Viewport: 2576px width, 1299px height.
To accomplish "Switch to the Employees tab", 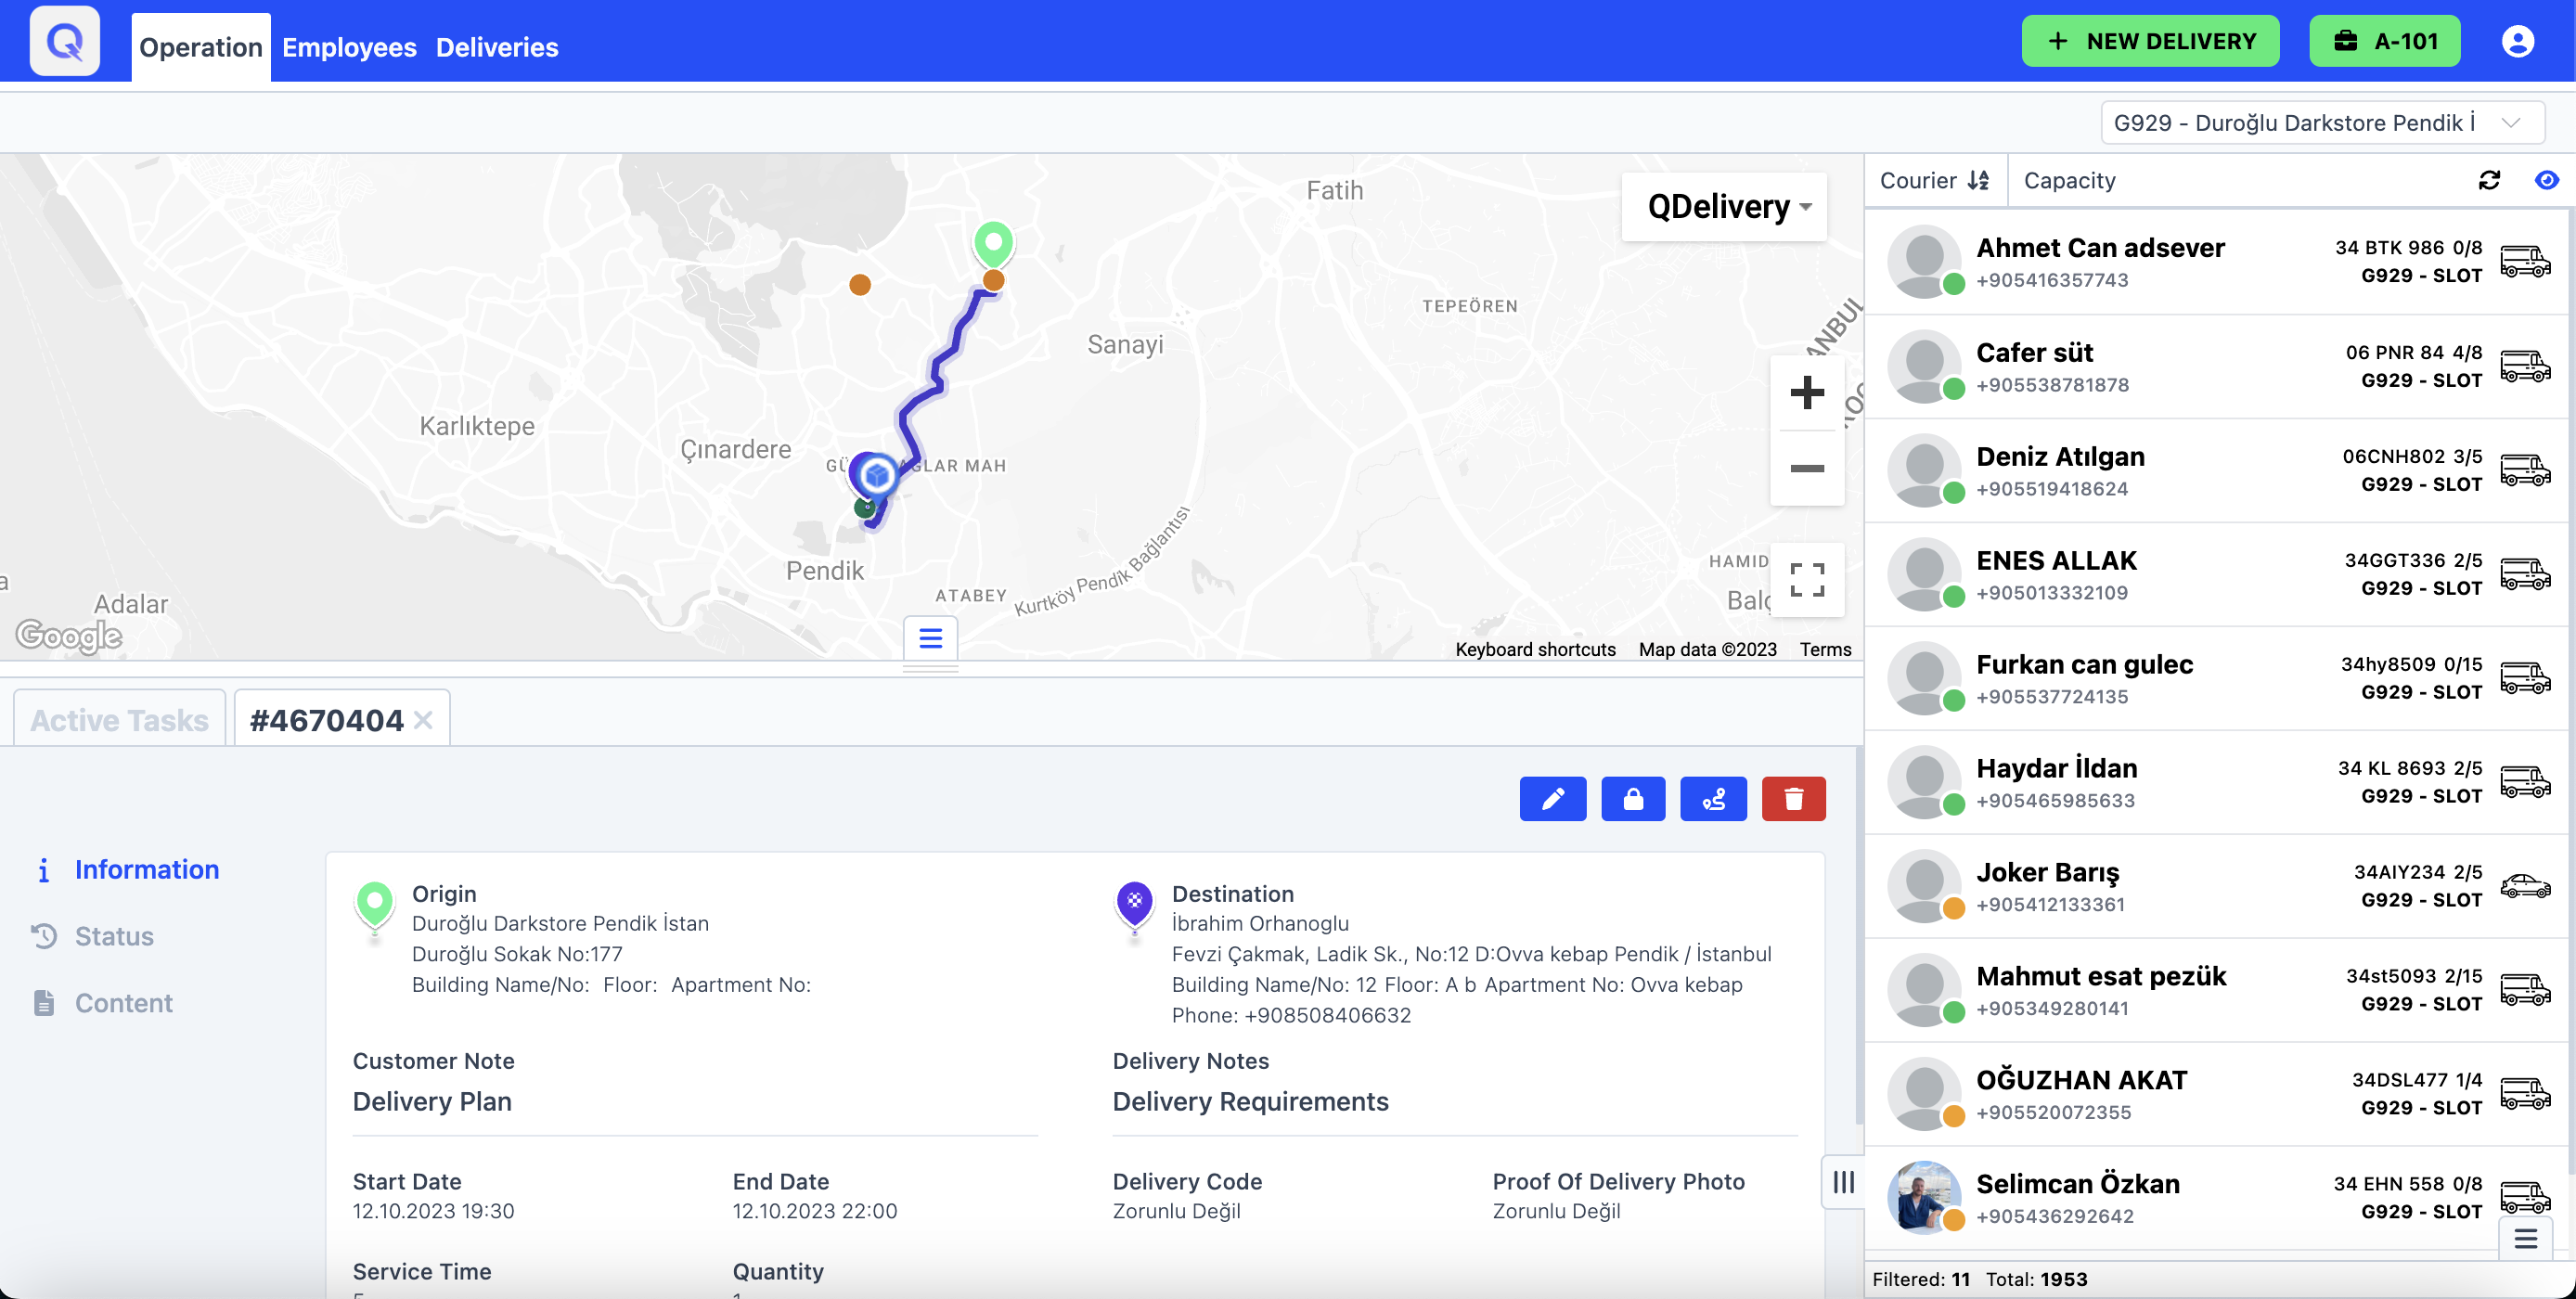I will 349,47.
